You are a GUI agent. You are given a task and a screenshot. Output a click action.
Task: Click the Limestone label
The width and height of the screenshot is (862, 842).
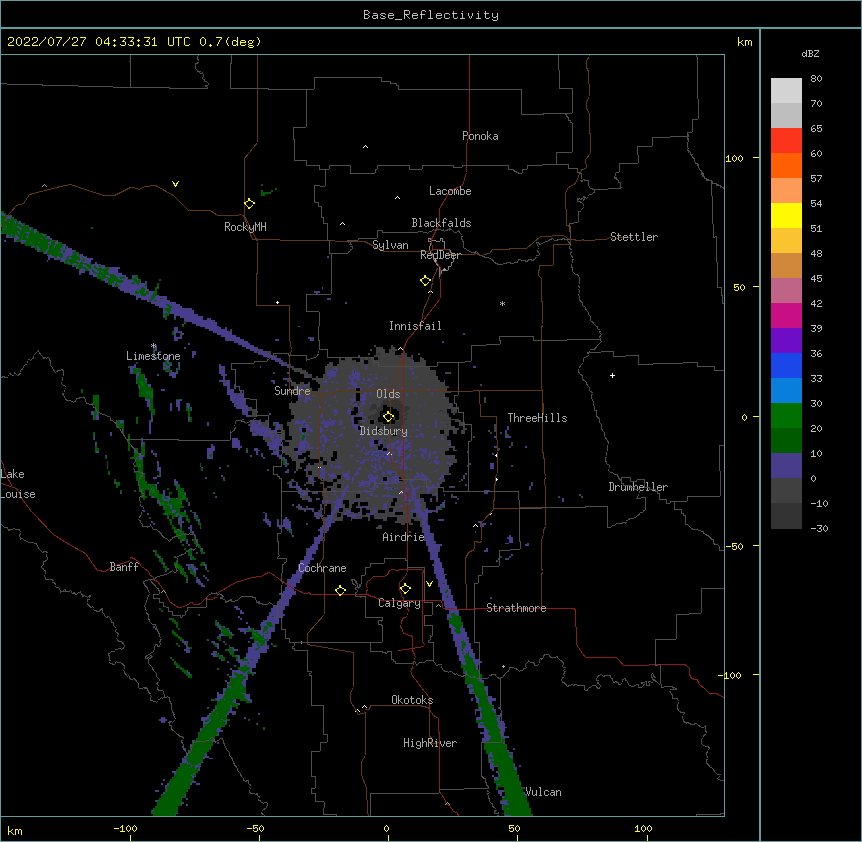153,356
